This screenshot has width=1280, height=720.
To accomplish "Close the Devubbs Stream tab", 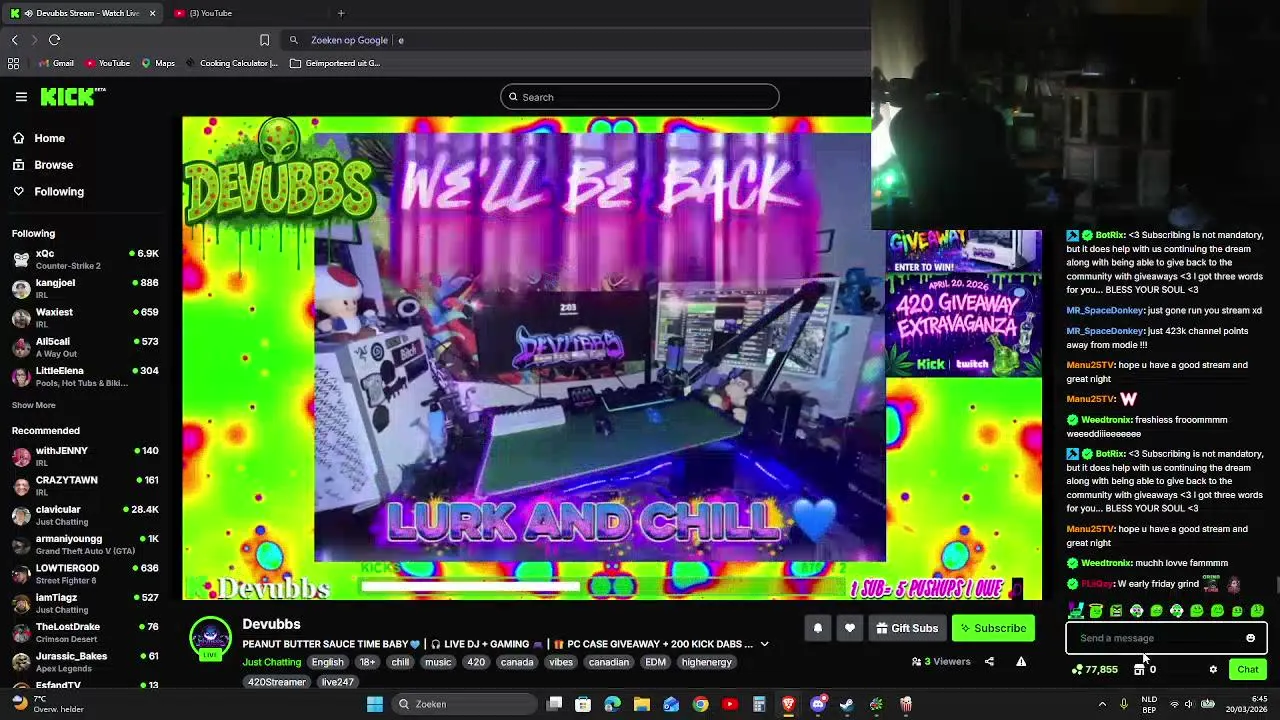I will [152, 13].
